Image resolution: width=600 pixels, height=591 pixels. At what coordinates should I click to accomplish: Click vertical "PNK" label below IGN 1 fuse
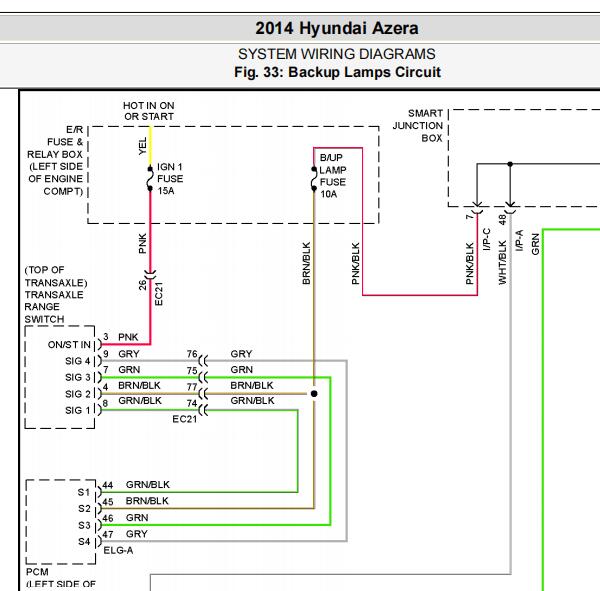pyautogui.click(x=142, y=243)
